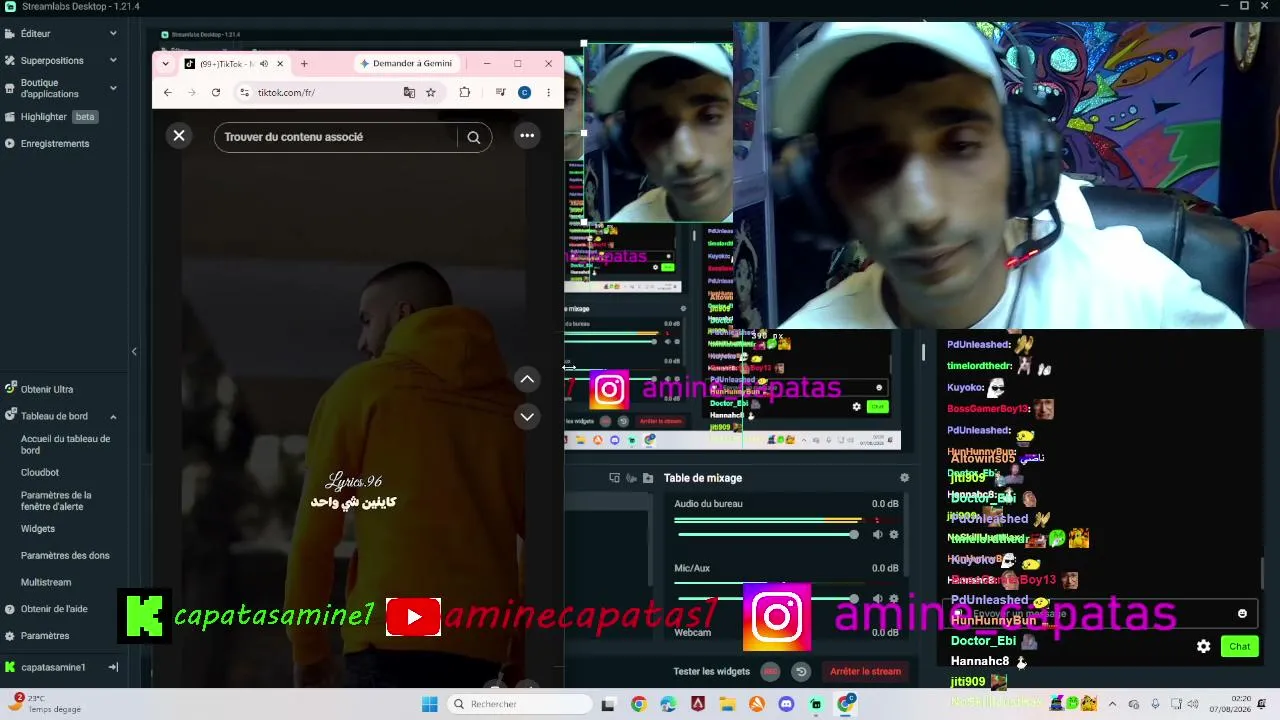
Task: Adjust the Audio du bureau volume slider
Action: (766, 534)
